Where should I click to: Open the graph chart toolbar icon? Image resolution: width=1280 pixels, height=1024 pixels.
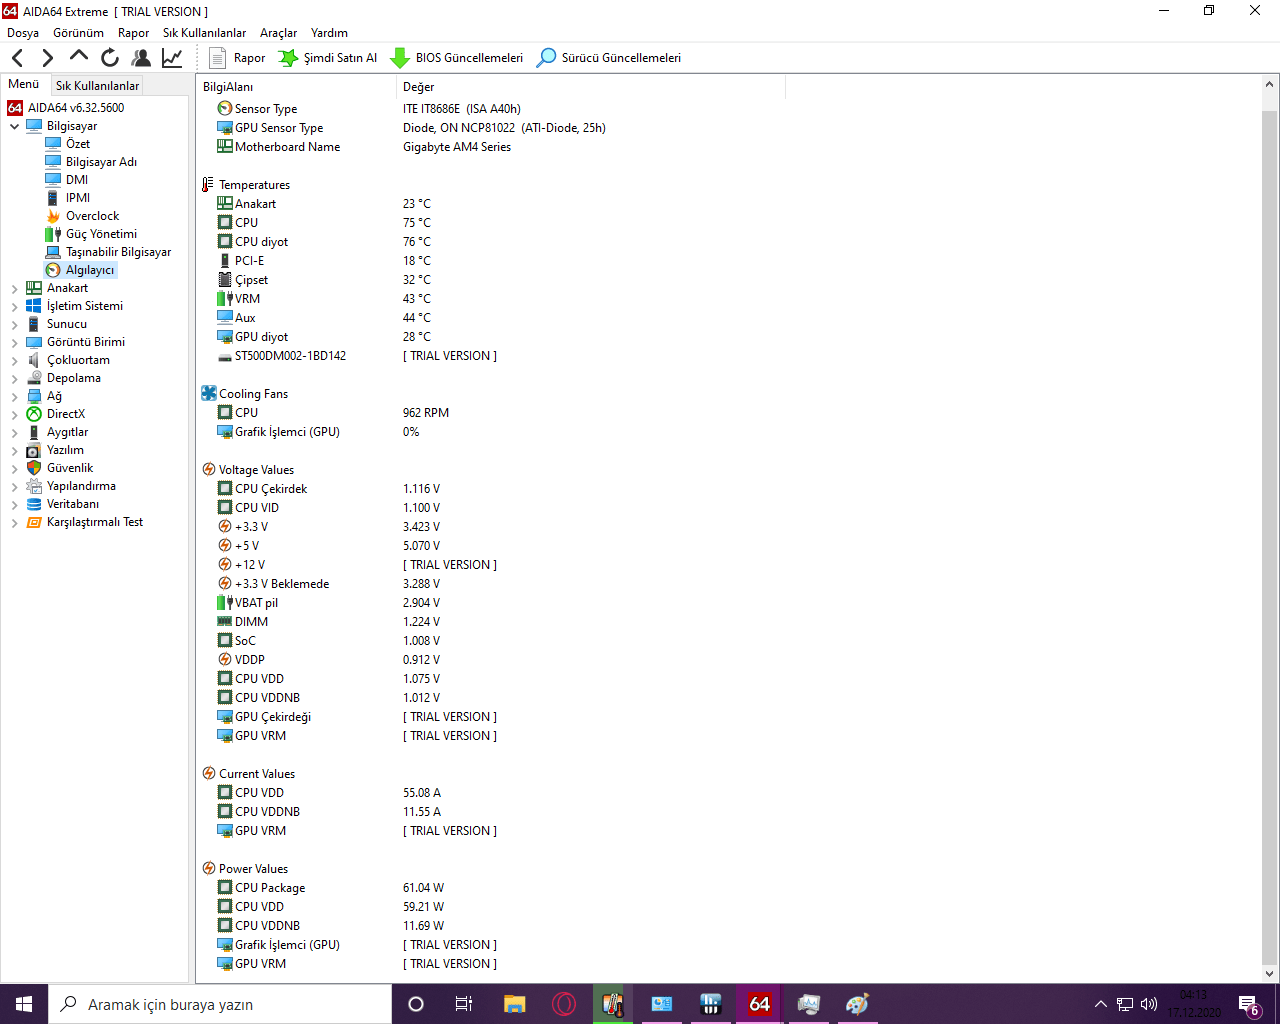172,58
